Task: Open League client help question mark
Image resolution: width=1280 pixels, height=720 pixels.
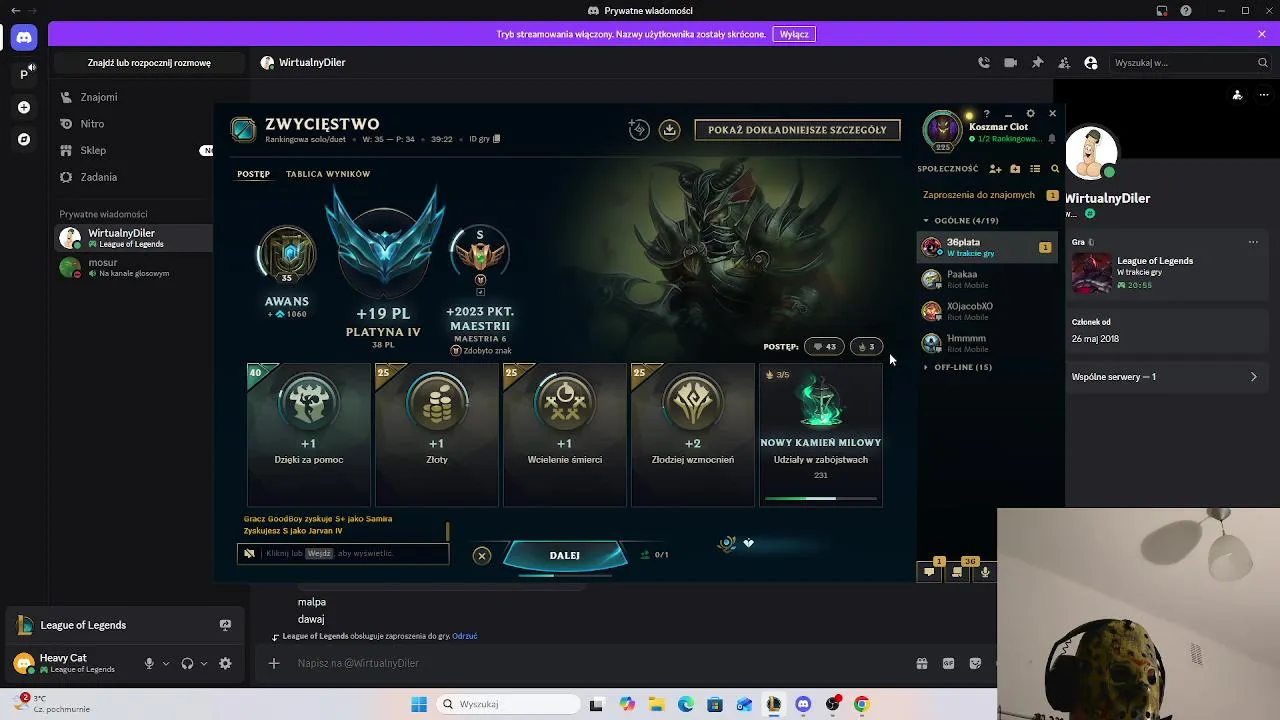Action: click(986, 114)
